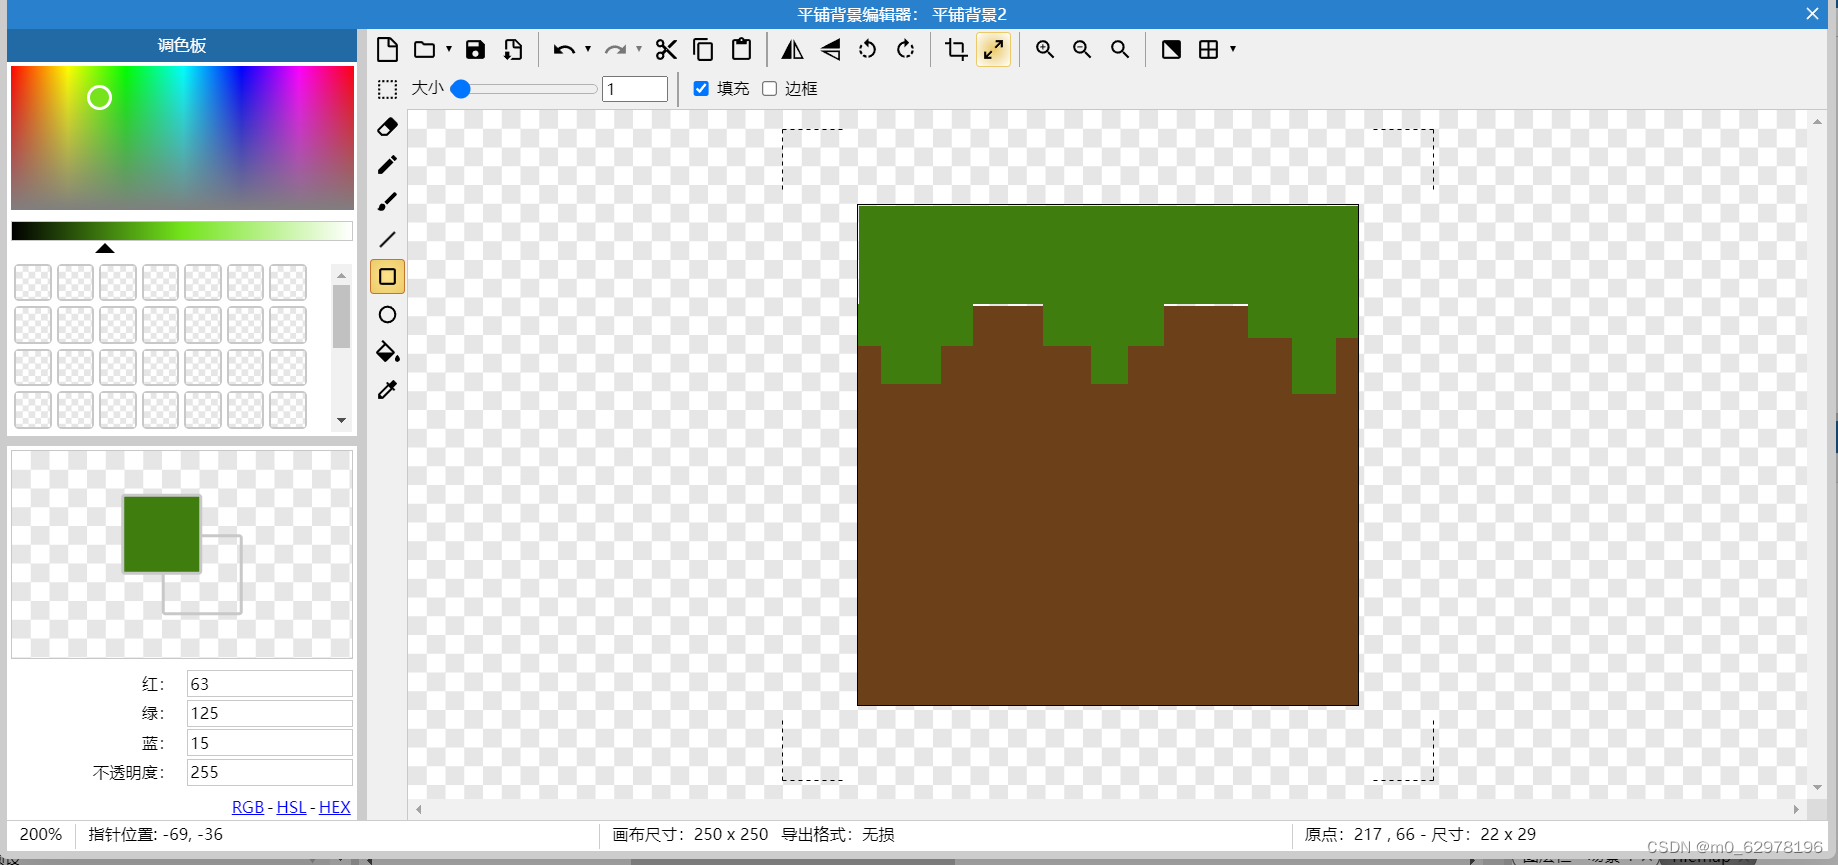Image resolution: width=1838 pixels, height=865 pixels.
Task: Select the Paint Bucket fill tool
Action: 387,352
